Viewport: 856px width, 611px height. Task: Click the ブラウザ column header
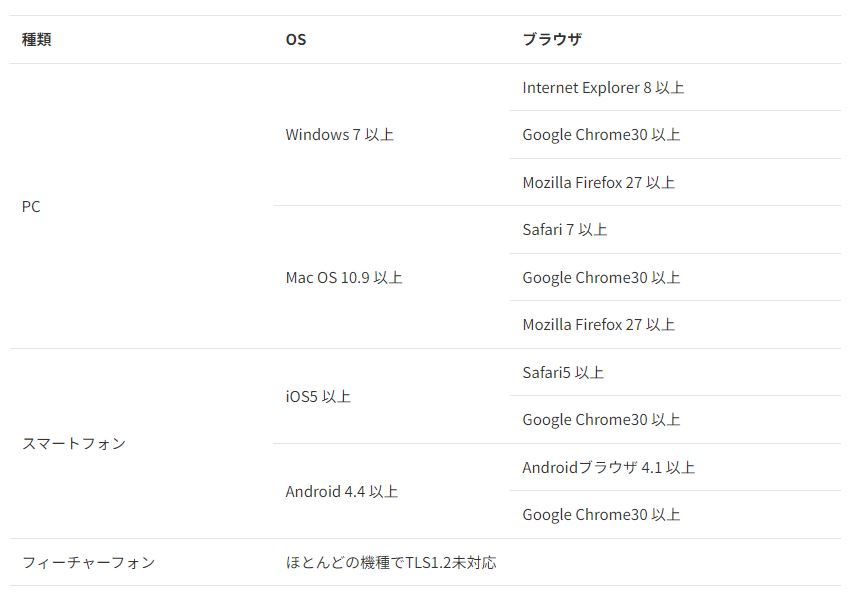point(552,39)
